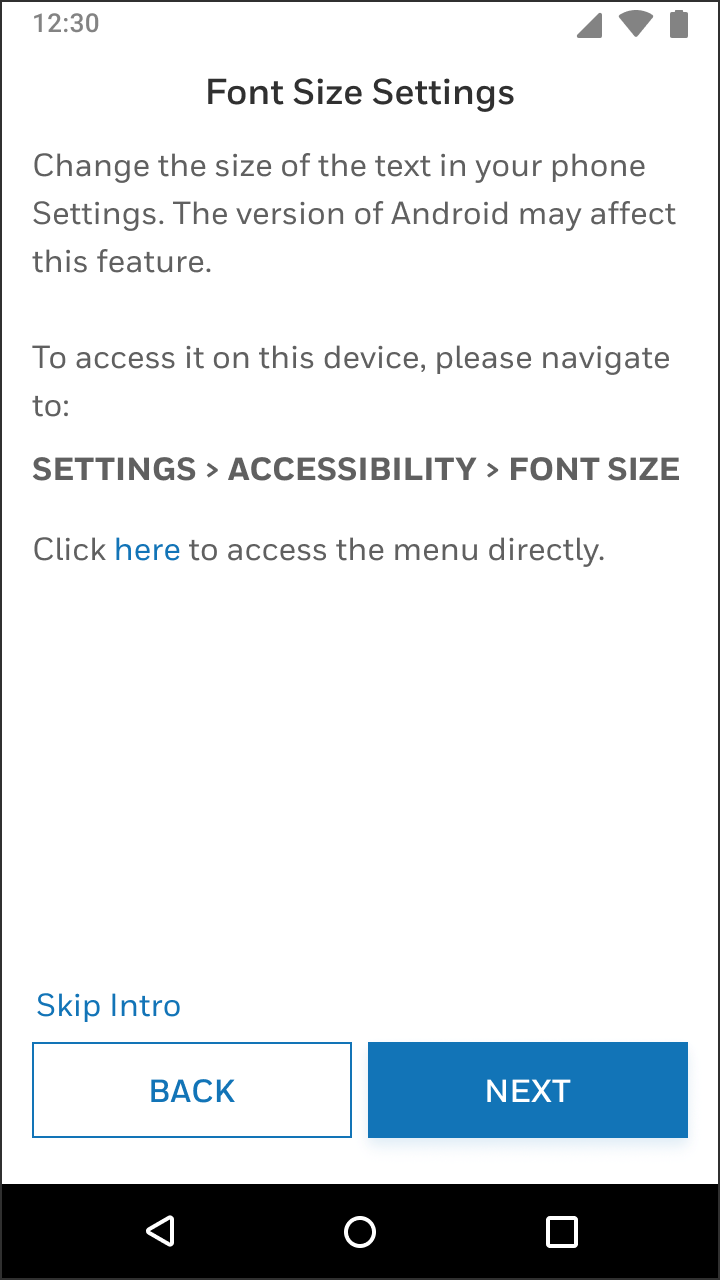
Task: Open recent apps via square icon
Action: pyautogui.click(x=562, y=1231)
